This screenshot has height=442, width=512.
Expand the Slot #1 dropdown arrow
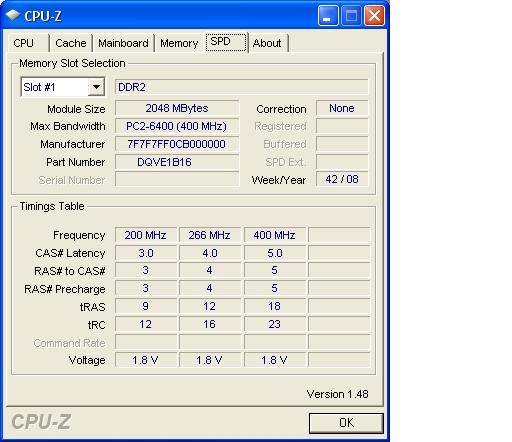(x=96, y=87)
